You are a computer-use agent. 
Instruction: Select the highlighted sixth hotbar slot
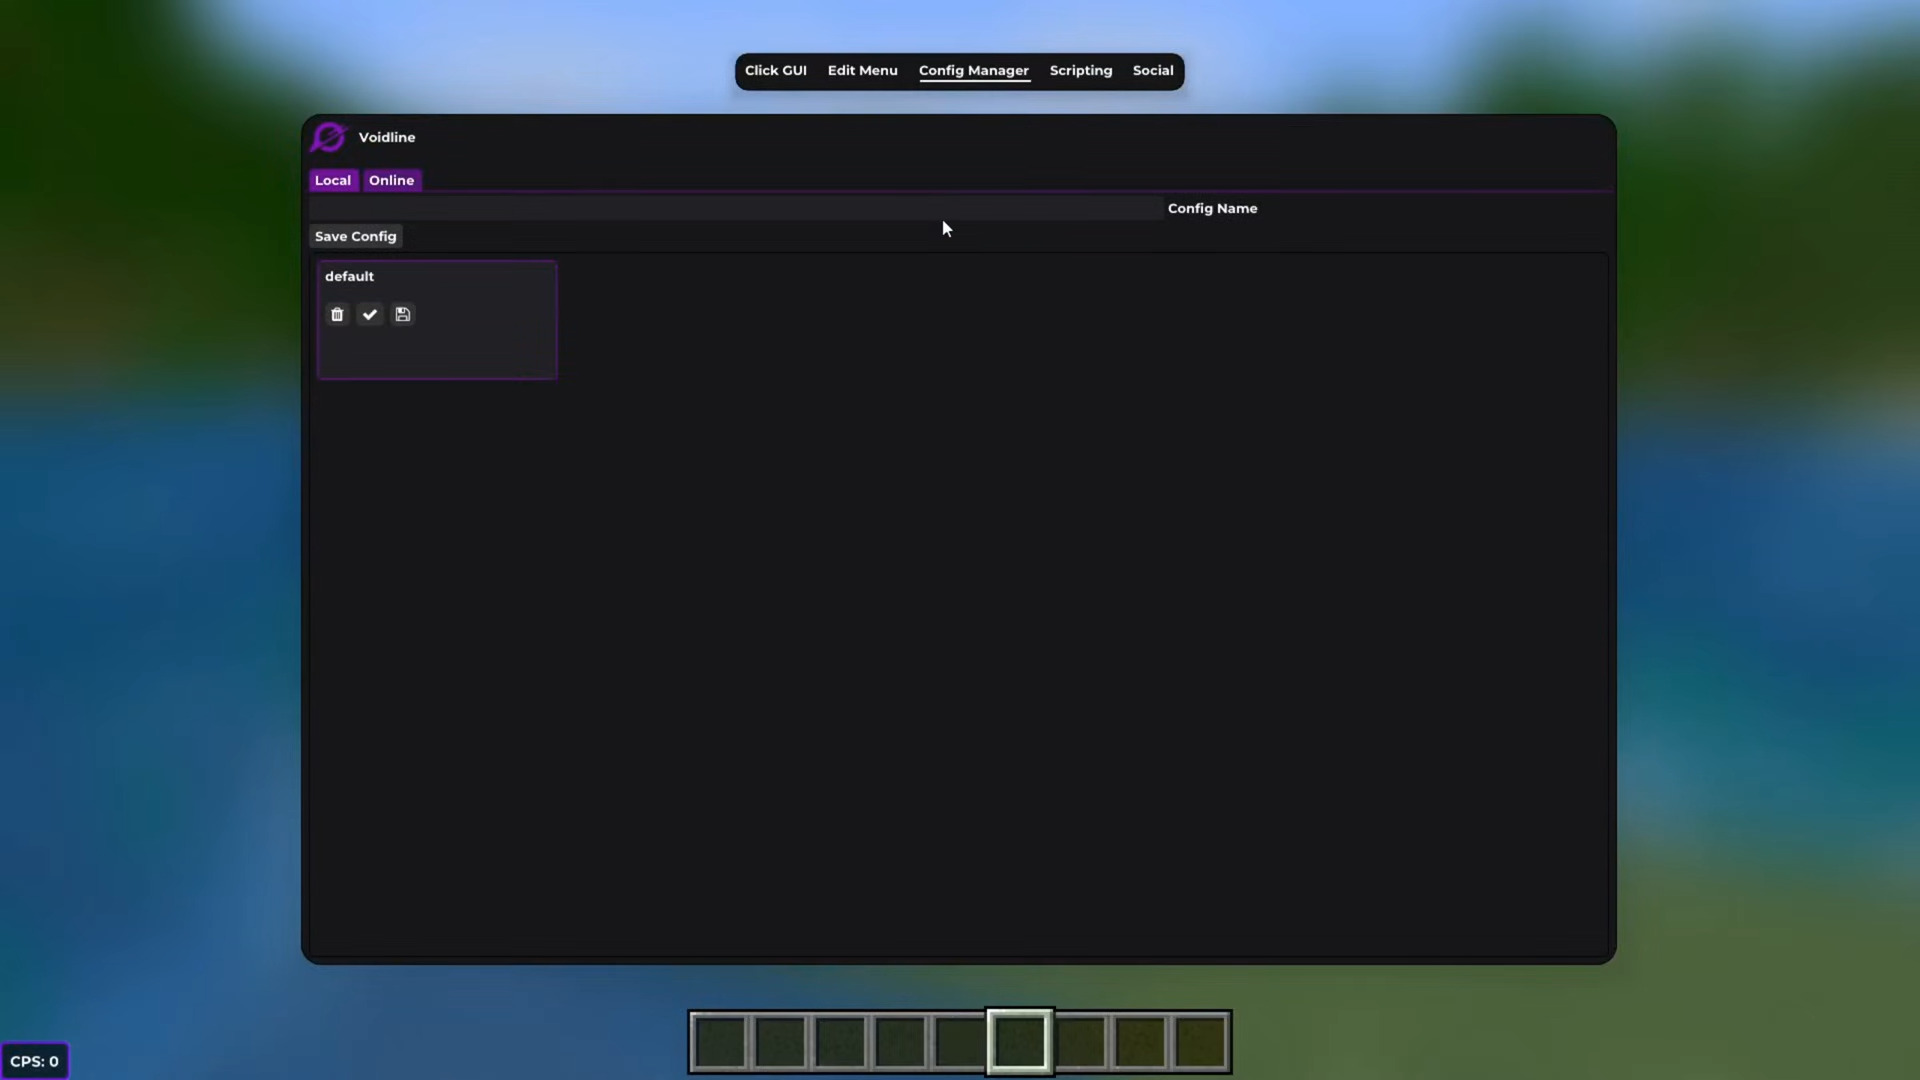point(1019,1041)
